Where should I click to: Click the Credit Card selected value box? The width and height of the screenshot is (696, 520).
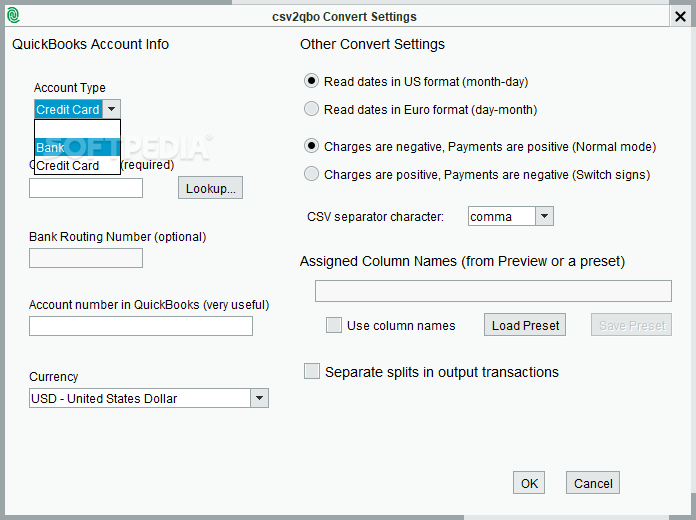click(x=69, y=109)
